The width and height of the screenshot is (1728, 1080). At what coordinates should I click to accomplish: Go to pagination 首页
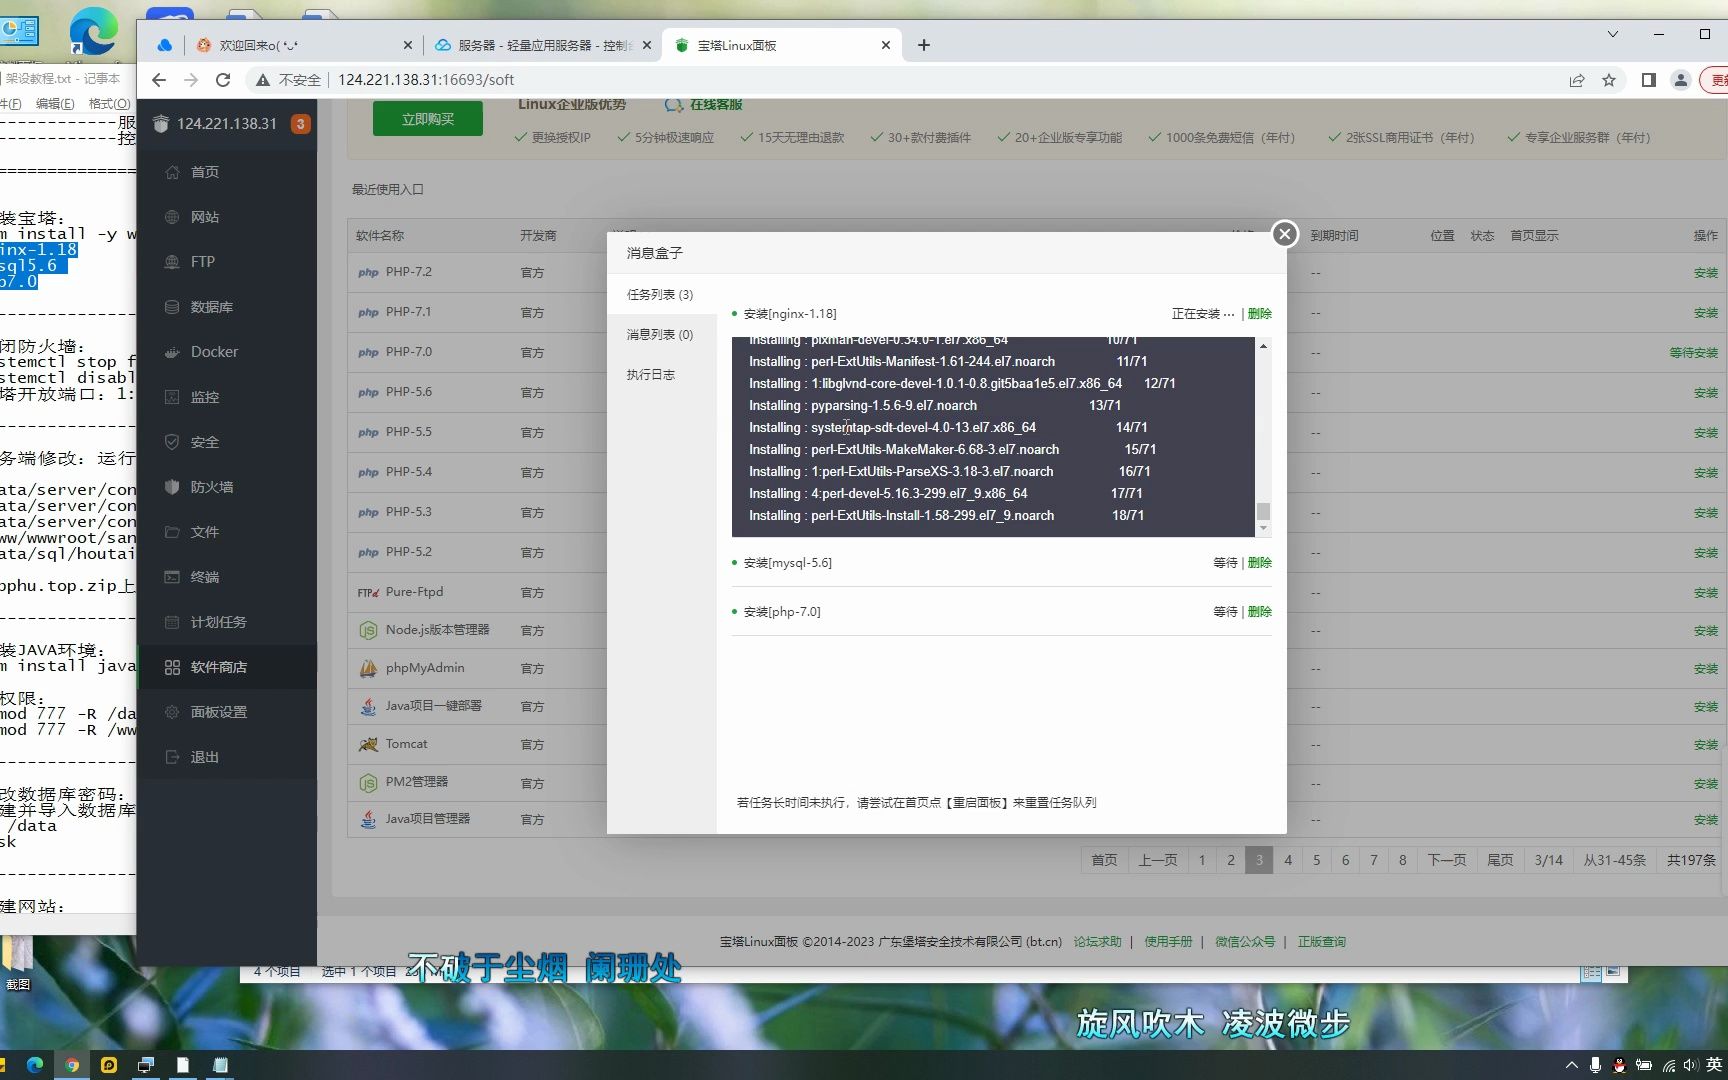coord(1104,860)
